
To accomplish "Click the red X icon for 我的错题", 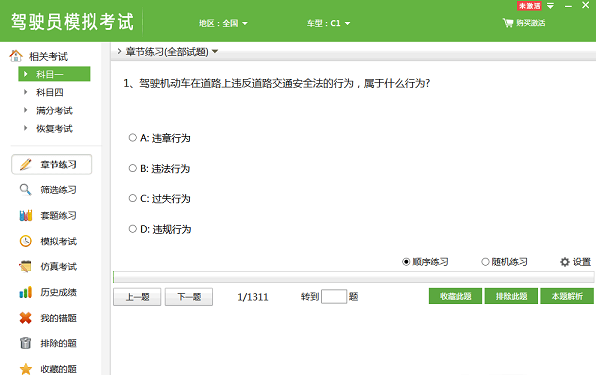I will (25, 318).
